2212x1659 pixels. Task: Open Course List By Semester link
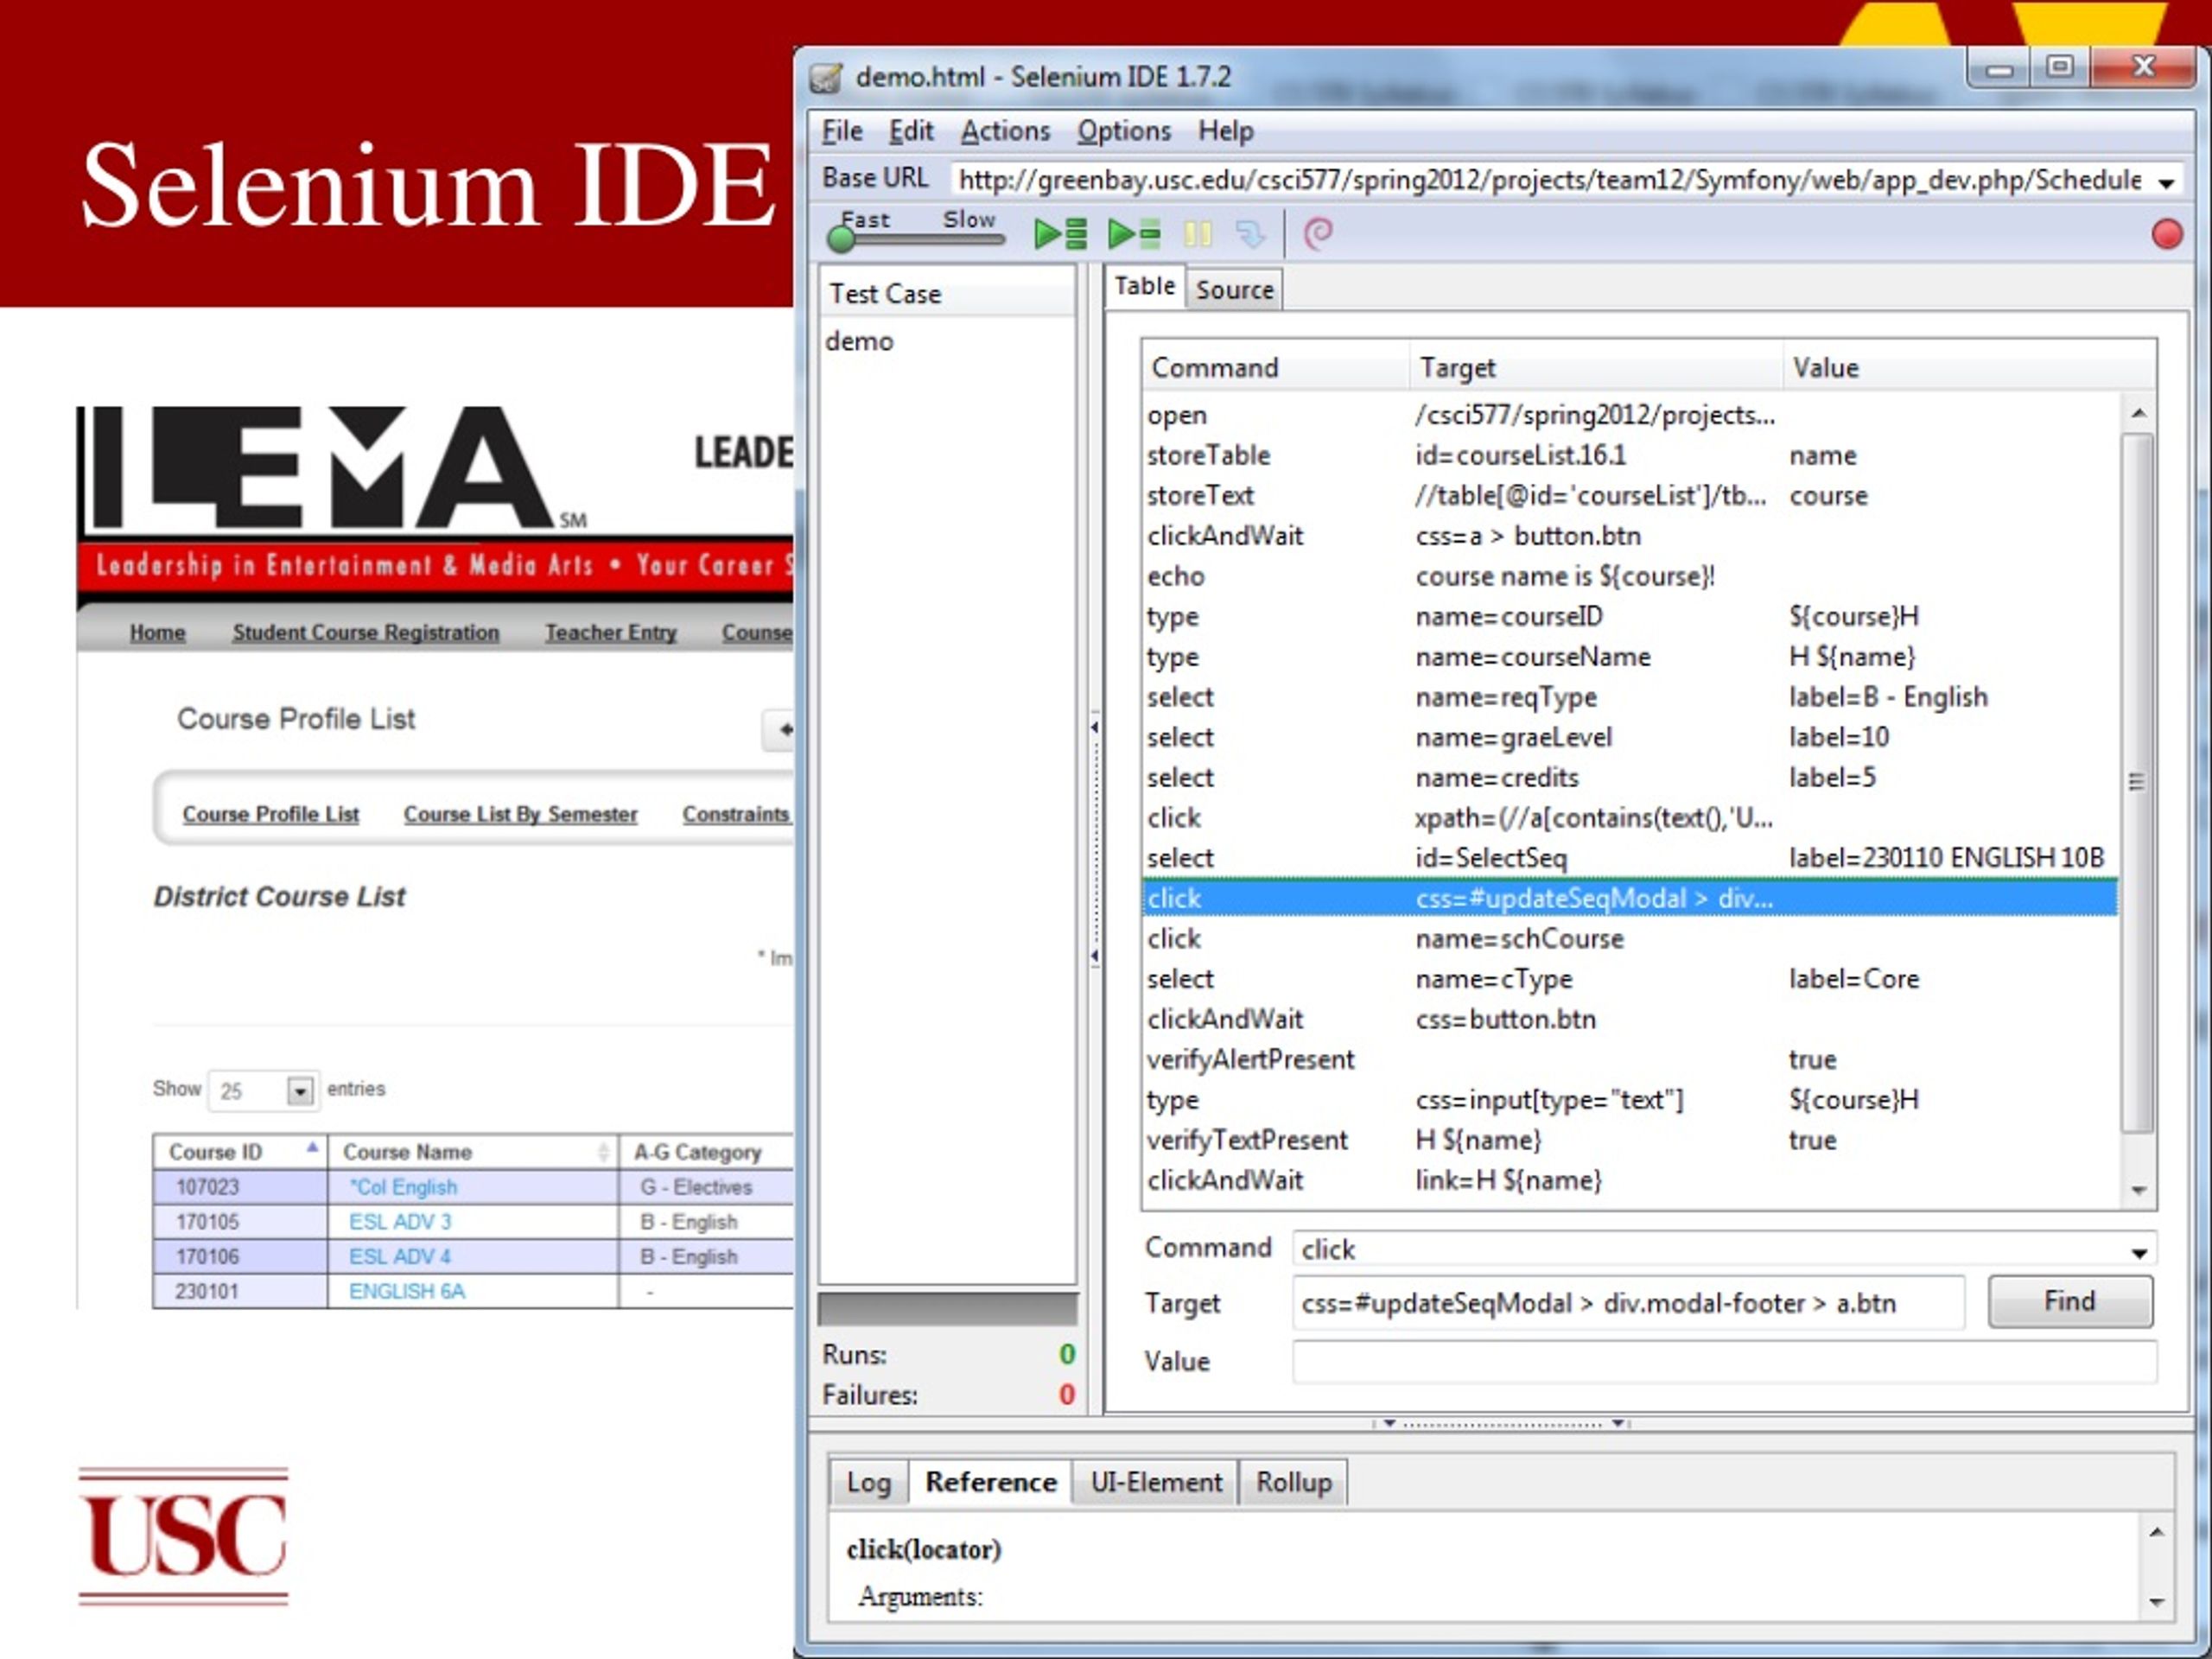point(520,815)
